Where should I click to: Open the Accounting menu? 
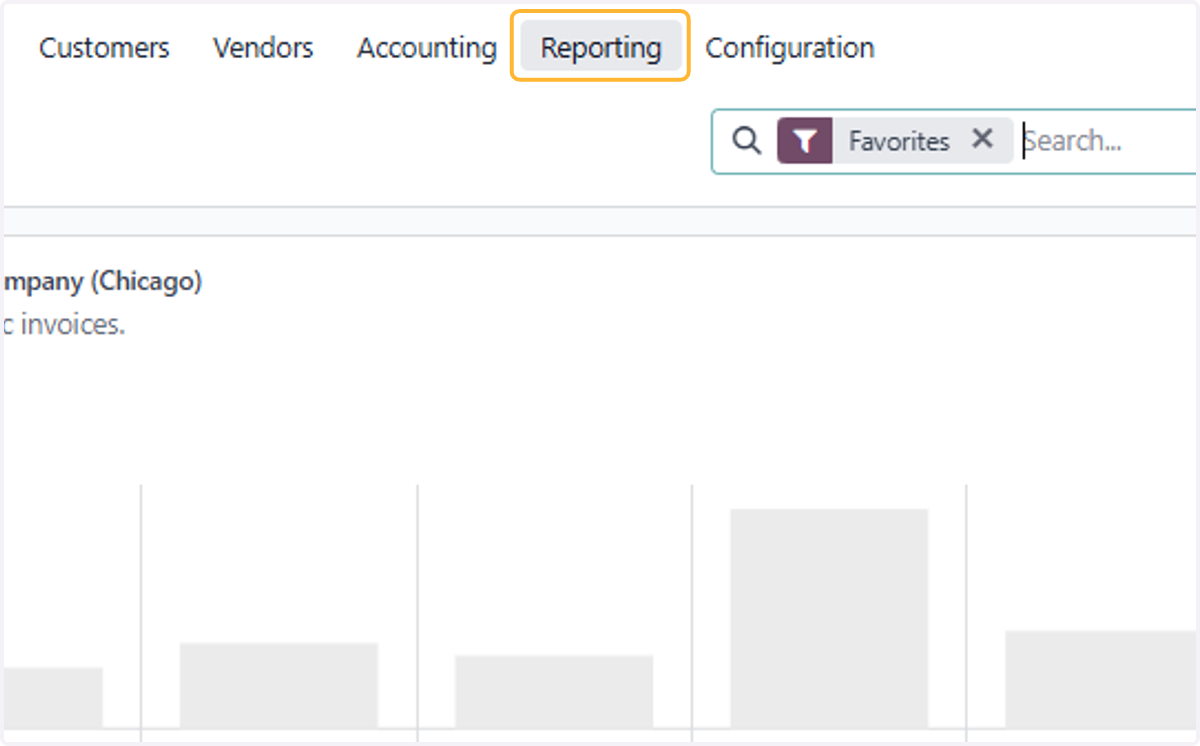point(427,48)
